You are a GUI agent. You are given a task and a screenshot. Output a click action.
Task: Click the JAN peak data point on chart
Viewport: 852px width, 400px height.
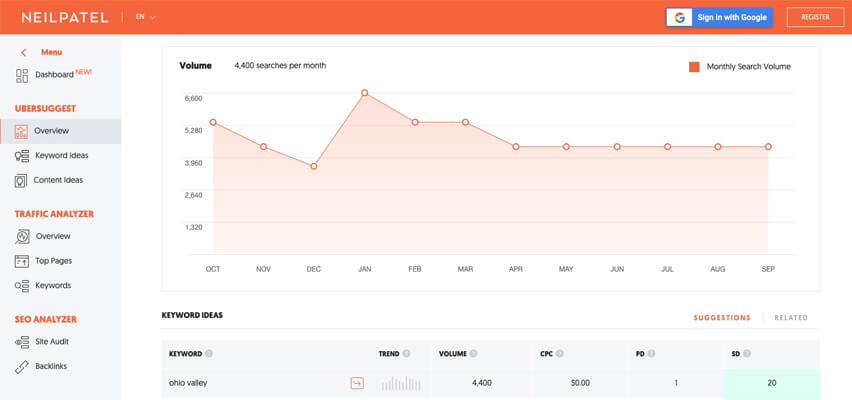click(x=365, y=93)
